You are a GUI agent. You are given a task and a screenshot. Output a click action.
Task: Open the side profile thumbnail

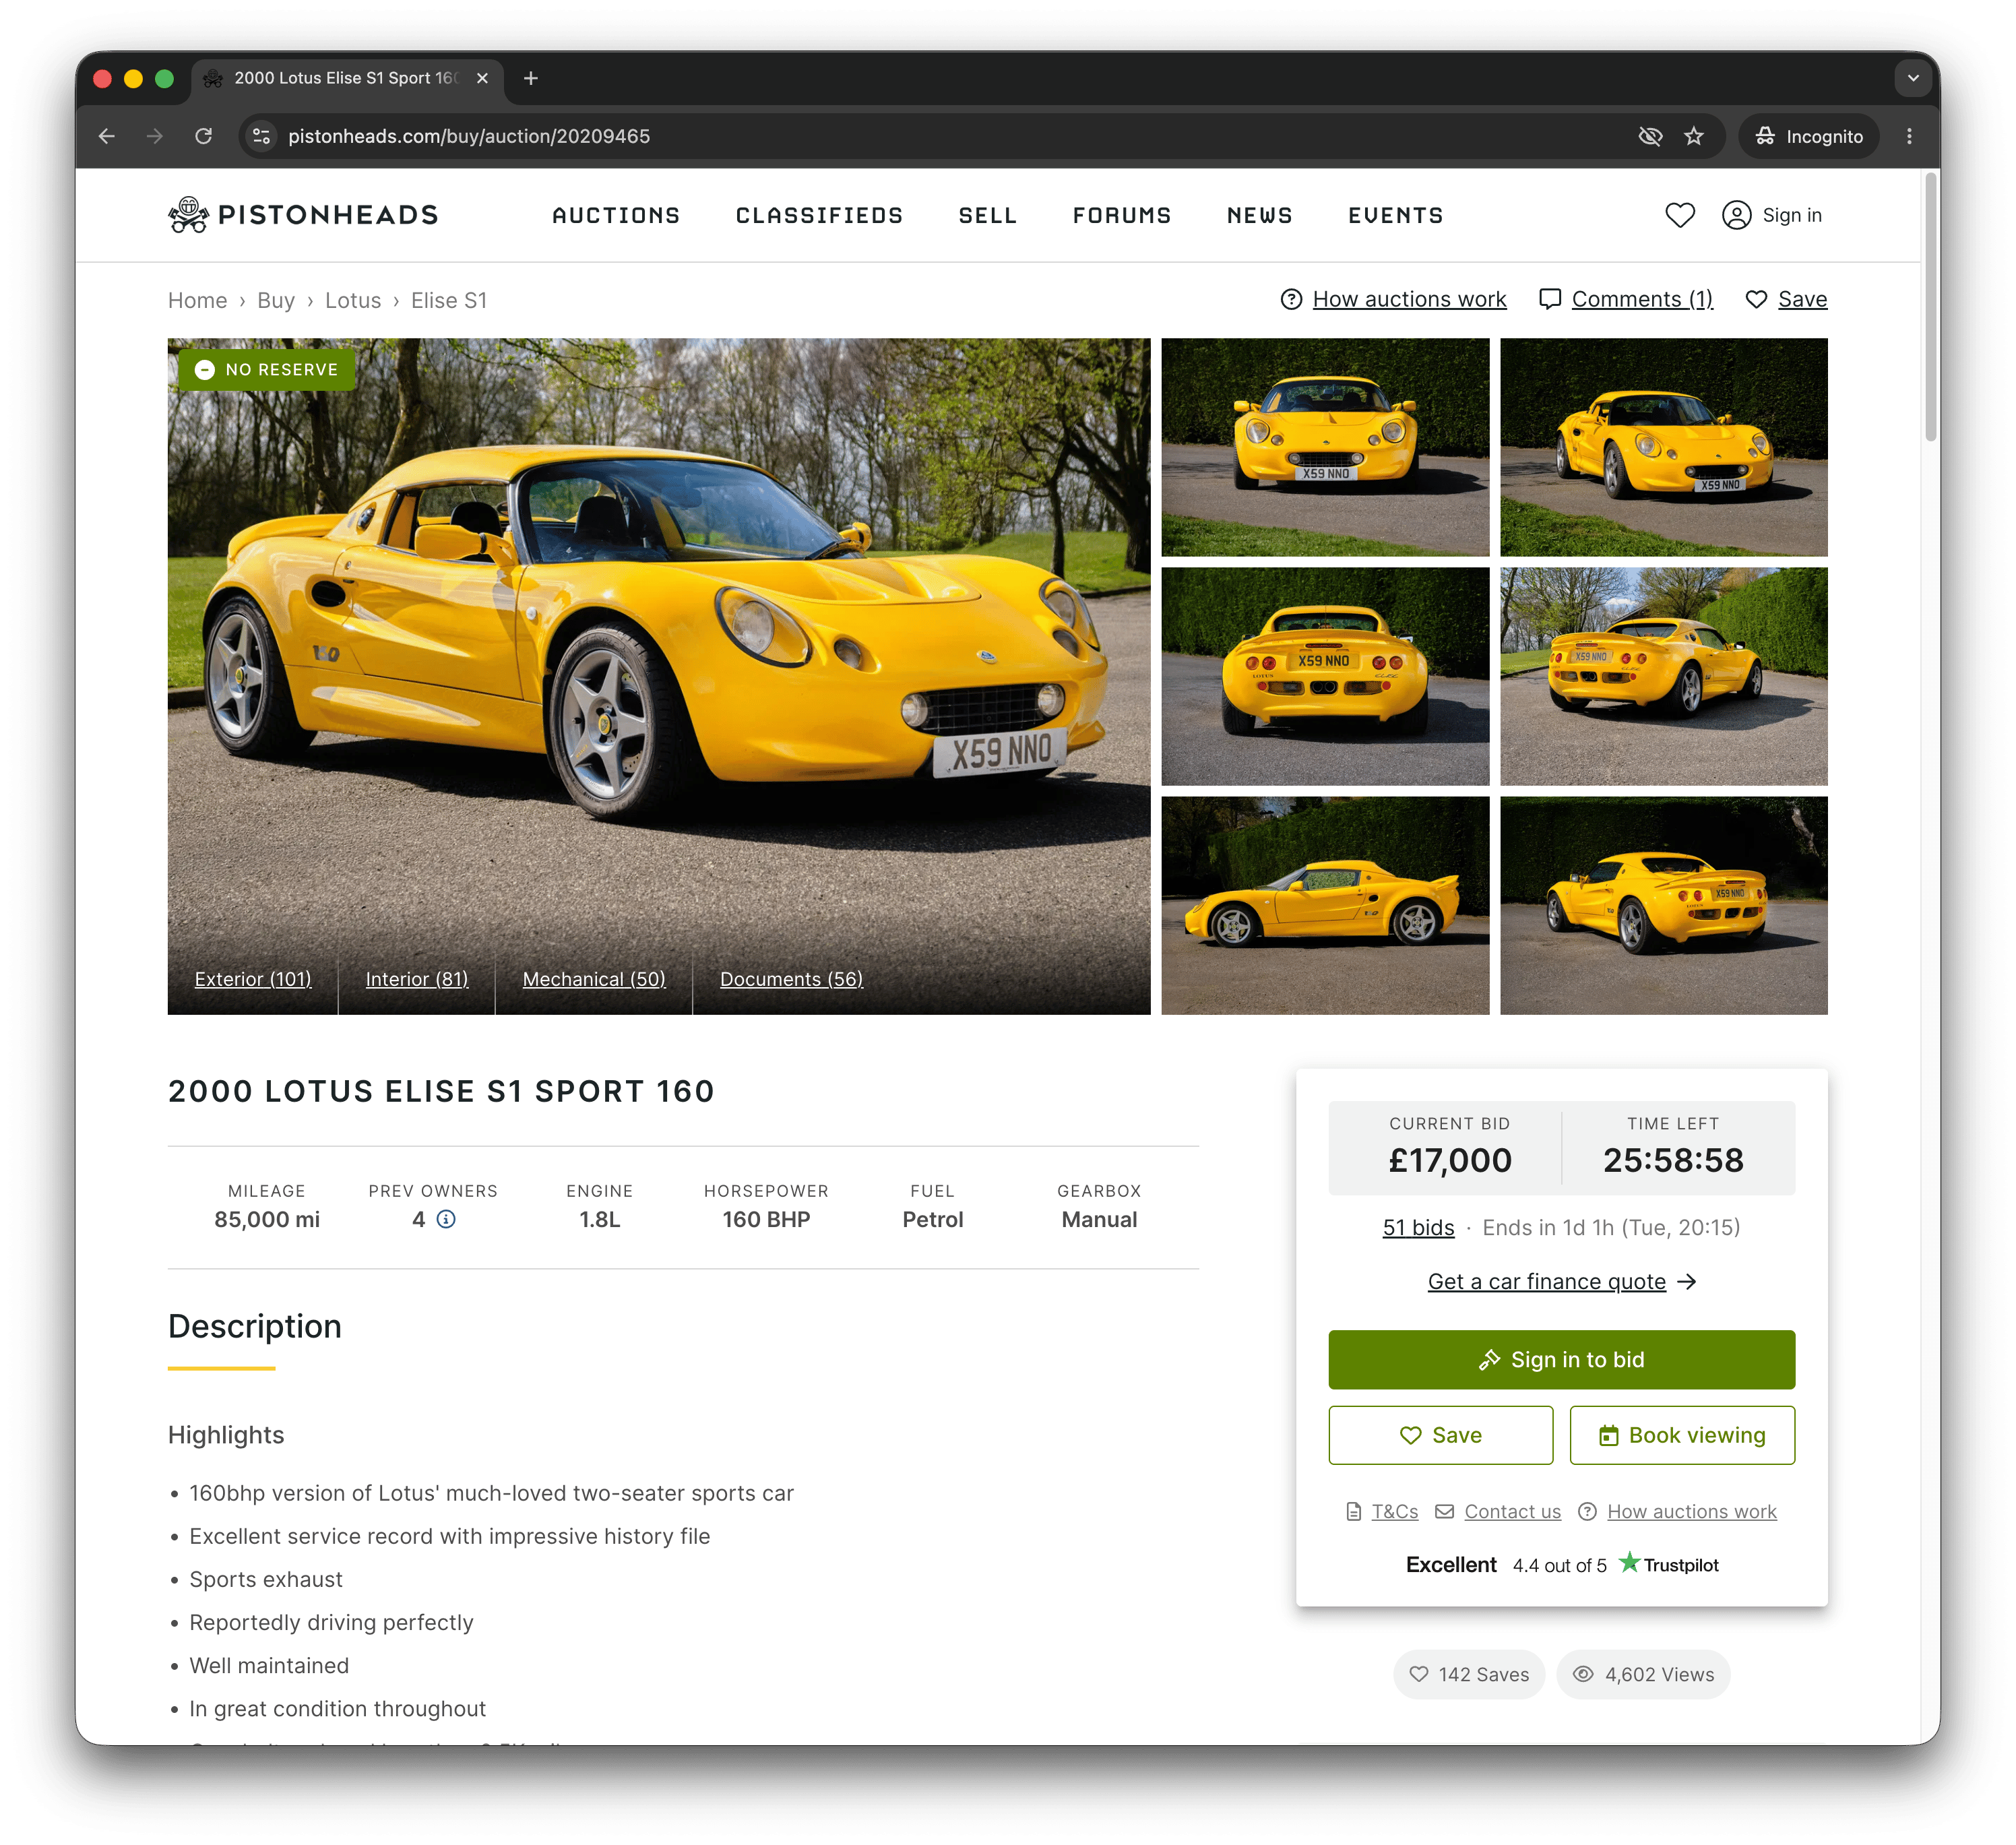coord(1325,905)
